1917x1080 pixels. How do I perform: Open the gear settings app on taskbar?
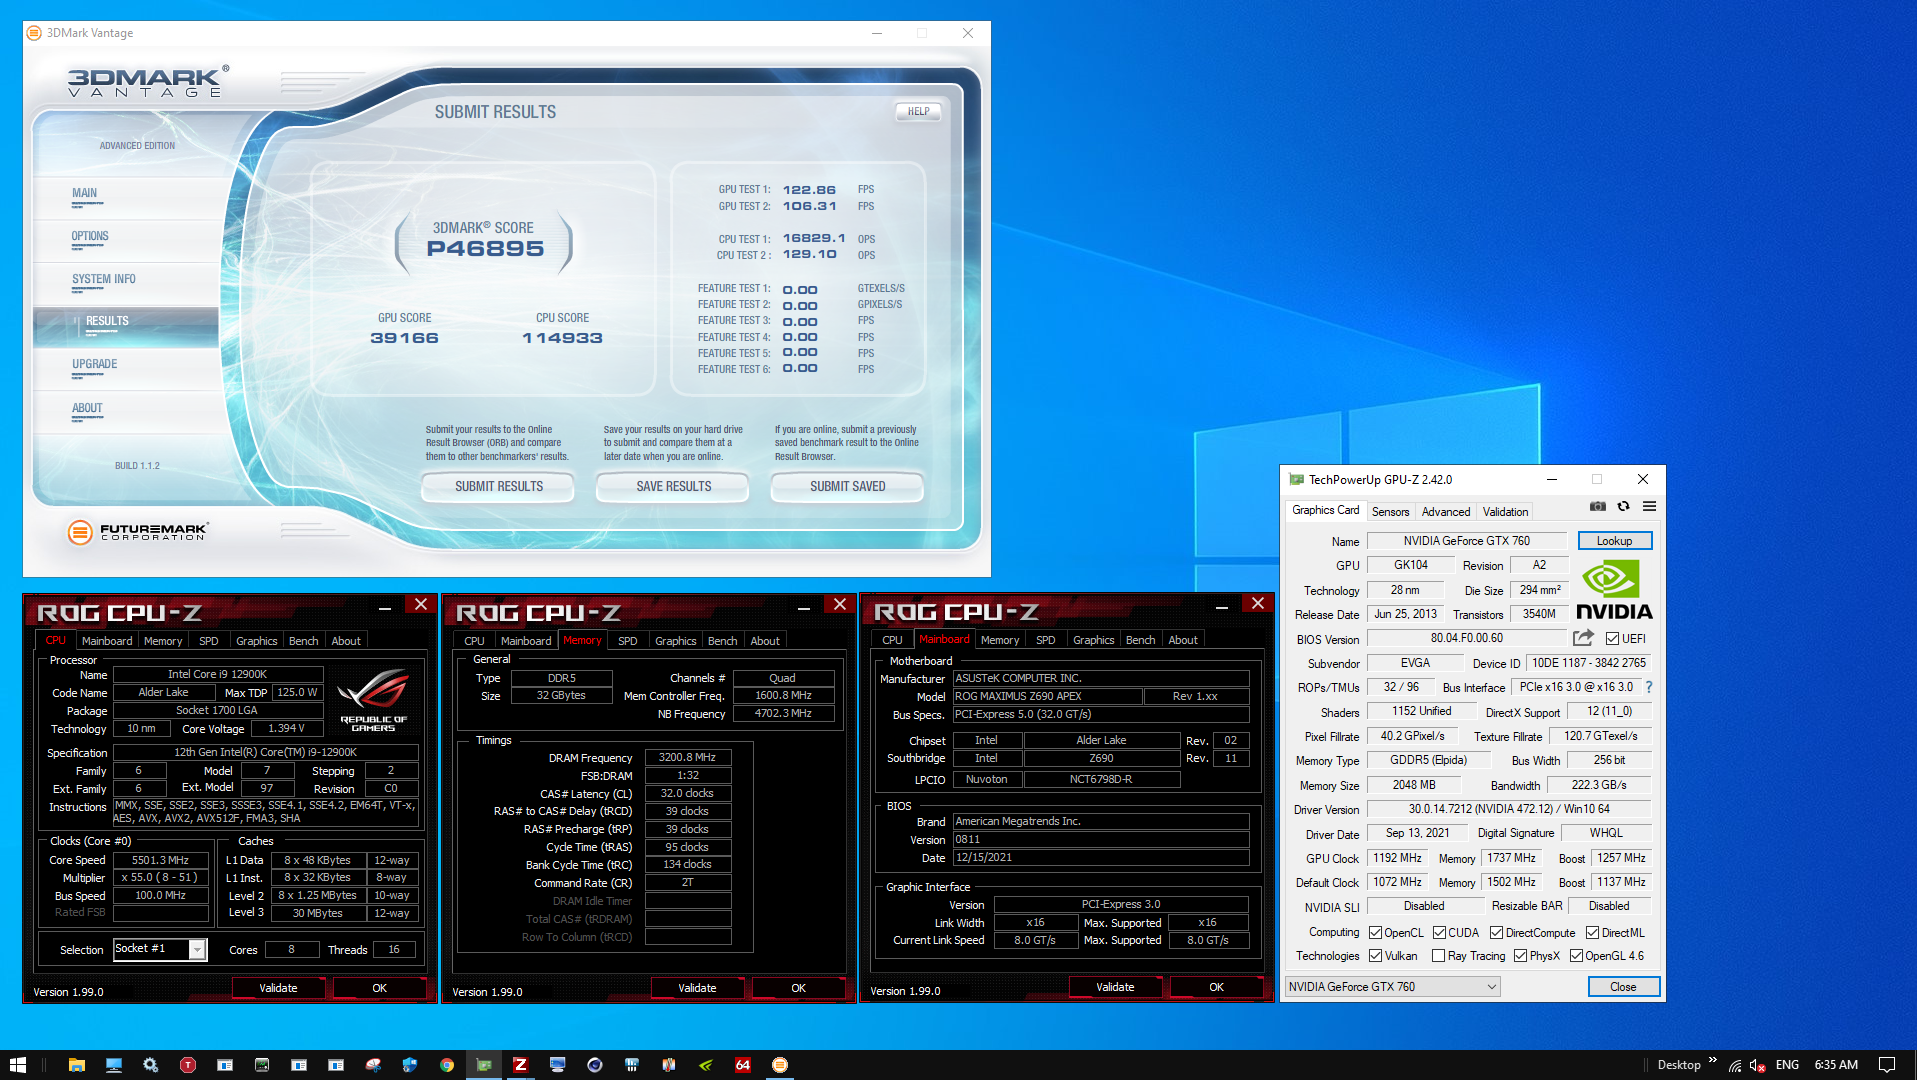[x=150, y=1065]
